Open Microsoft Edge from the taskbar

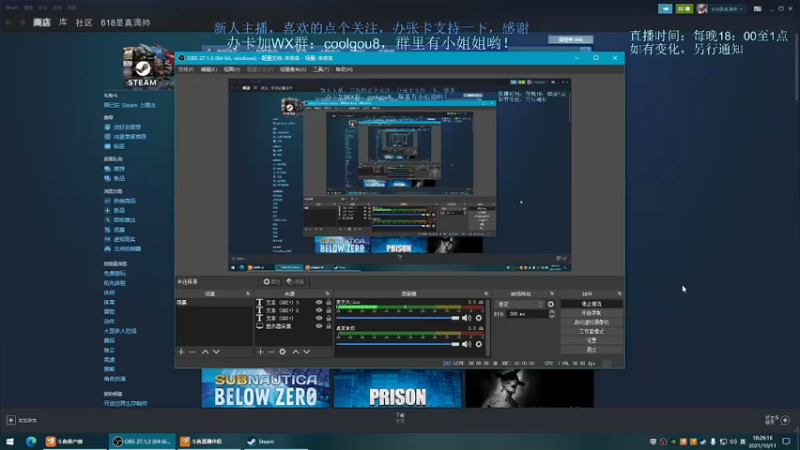click(31, 441)
